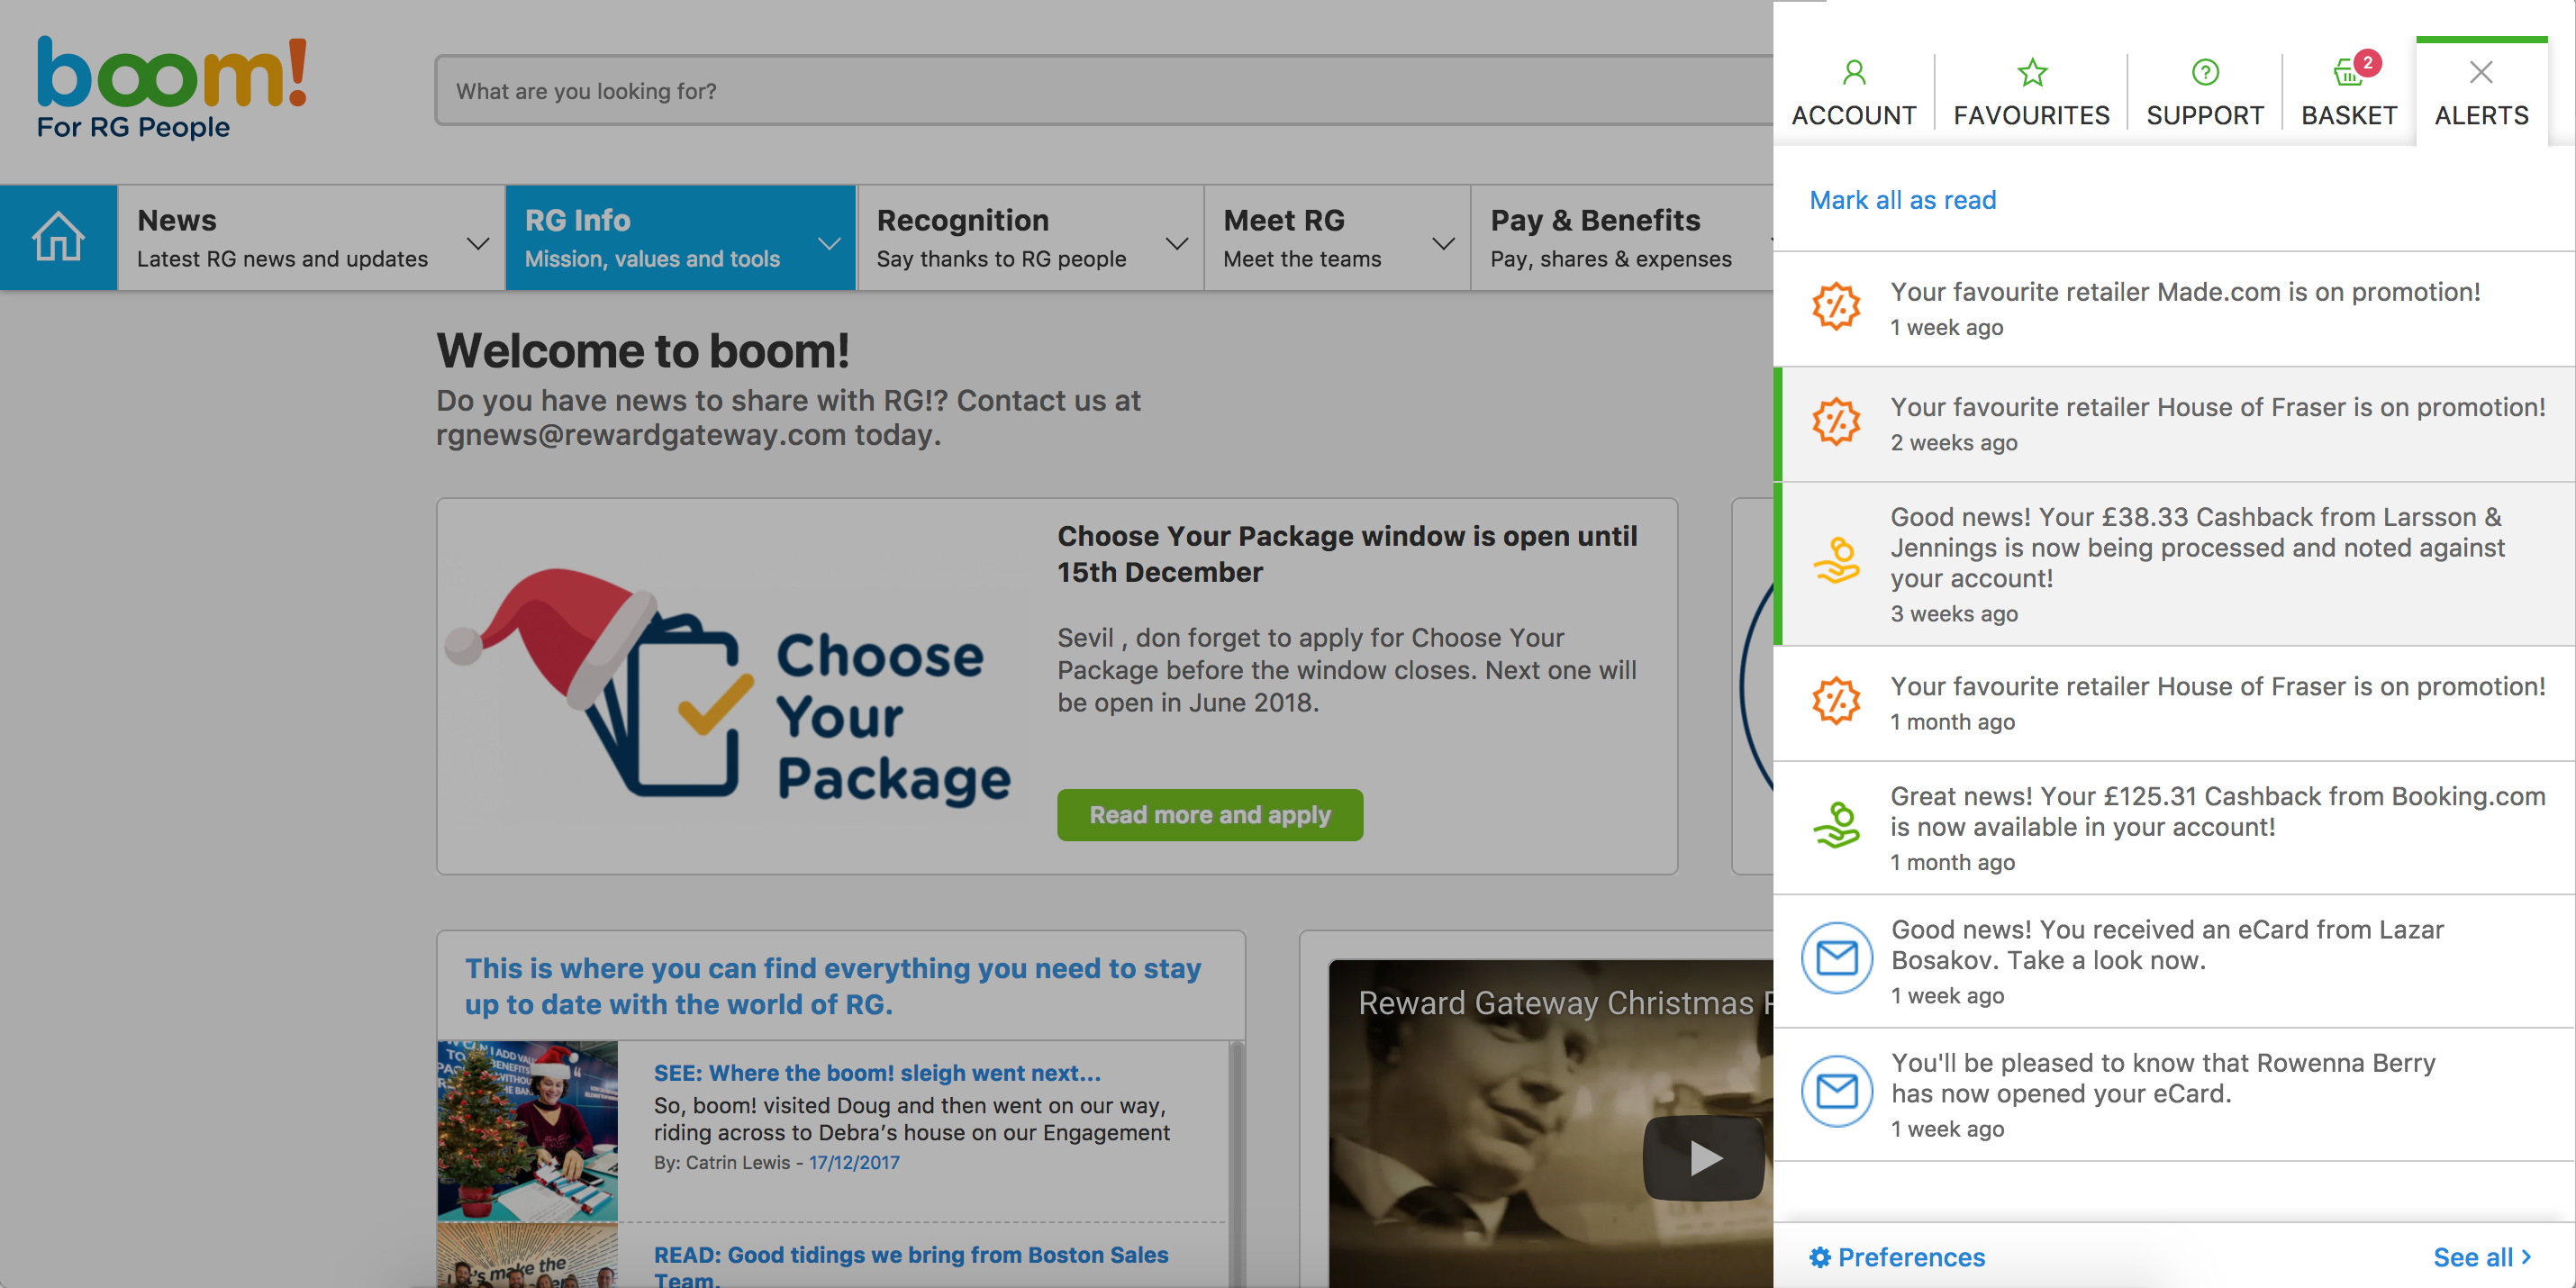Click the Larsson & Jennings cashback hand icon
Viewport: 2576px width, 1288px height.
click(x=1836, y=562)
